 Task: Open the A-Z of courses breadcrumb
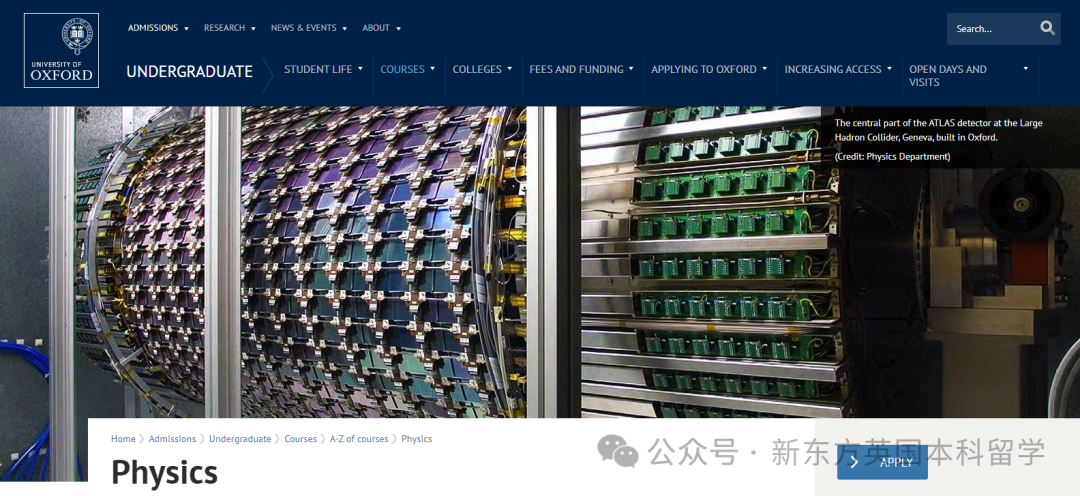359,439
